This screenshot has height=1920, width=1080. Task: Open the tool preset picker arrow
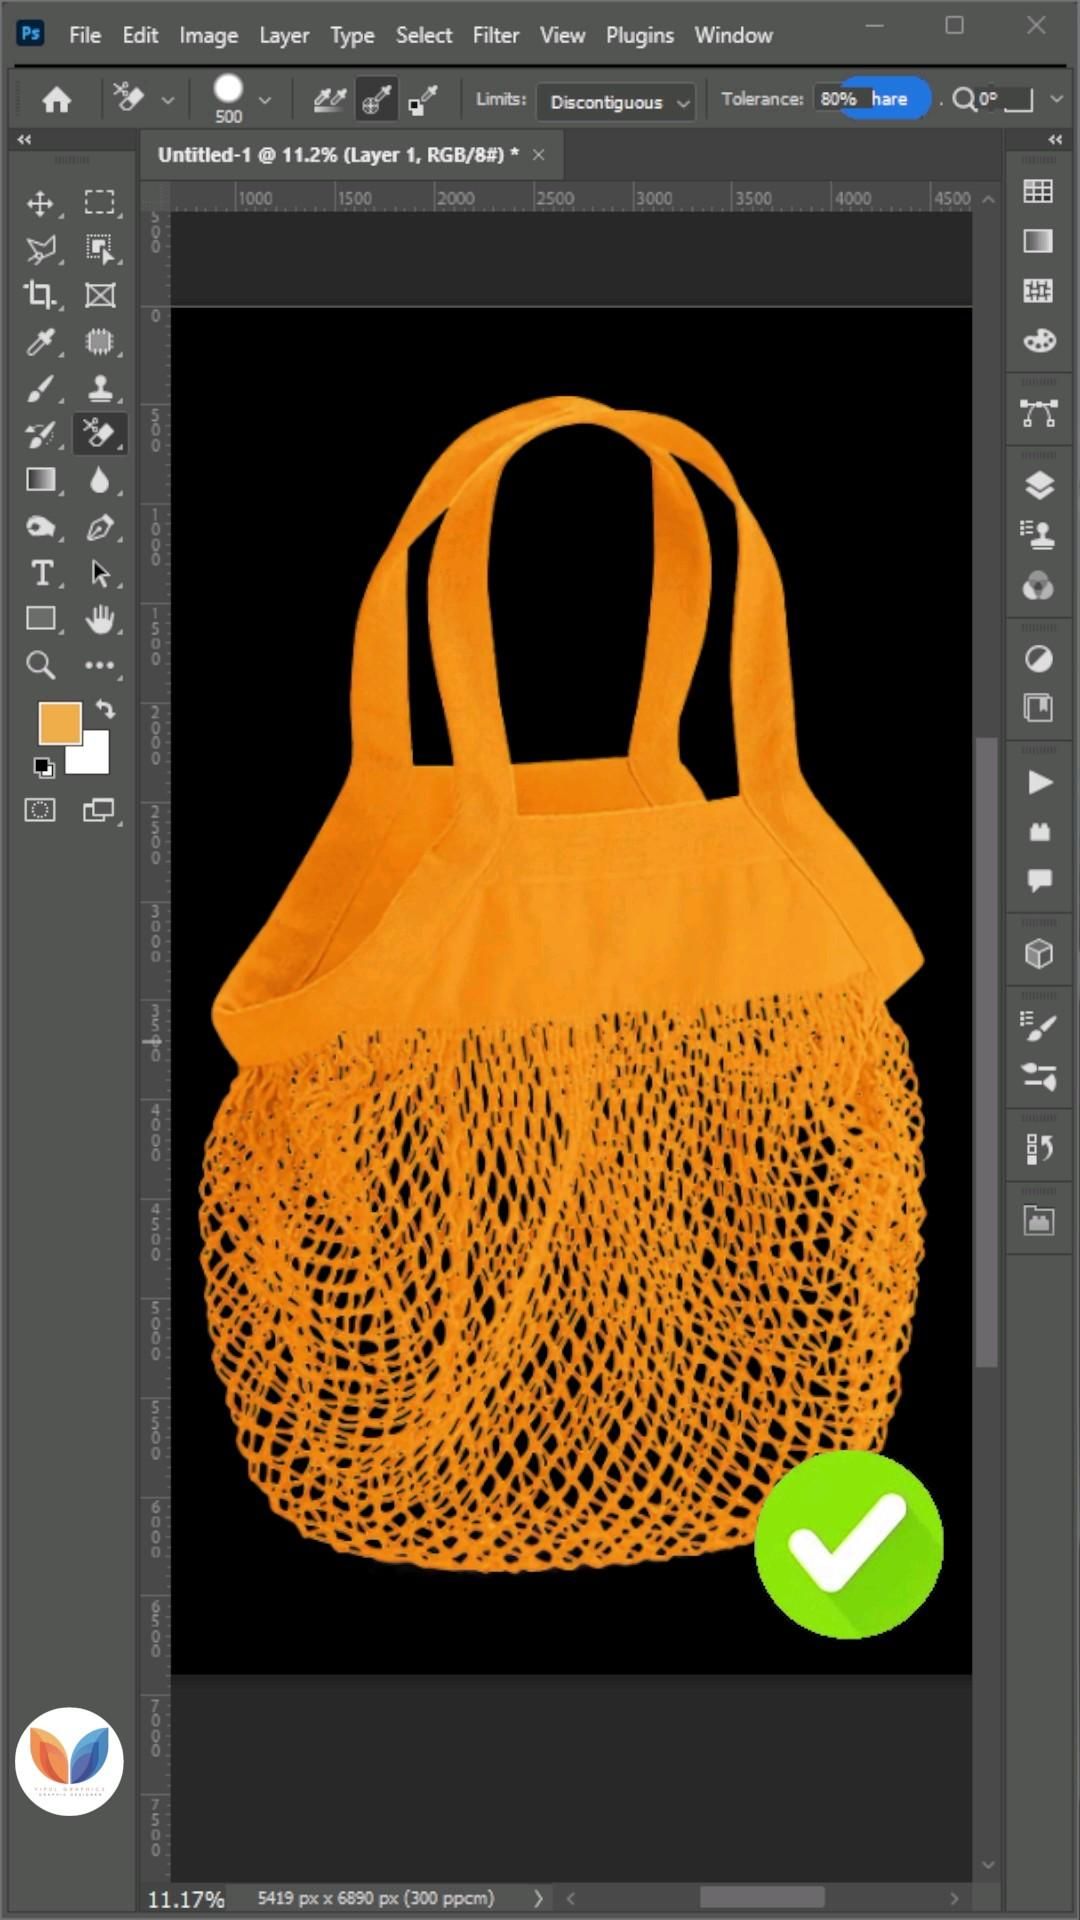[168, 100]
